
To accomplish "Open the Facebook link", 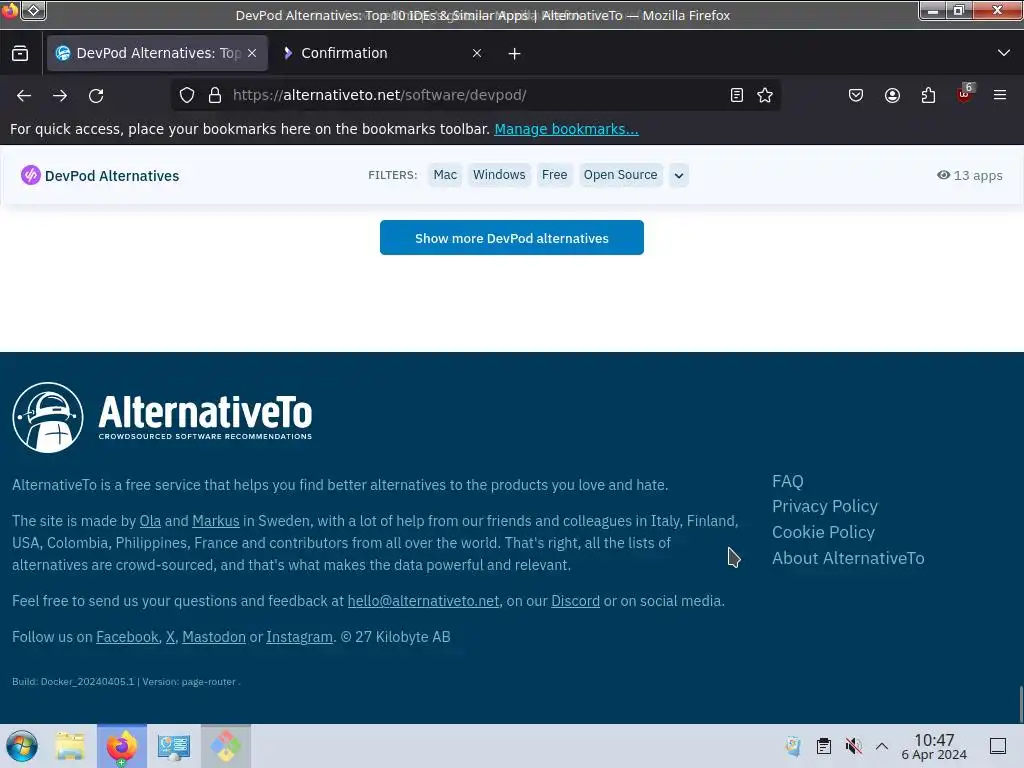I will pyautogui.click(x=127, y=637).
